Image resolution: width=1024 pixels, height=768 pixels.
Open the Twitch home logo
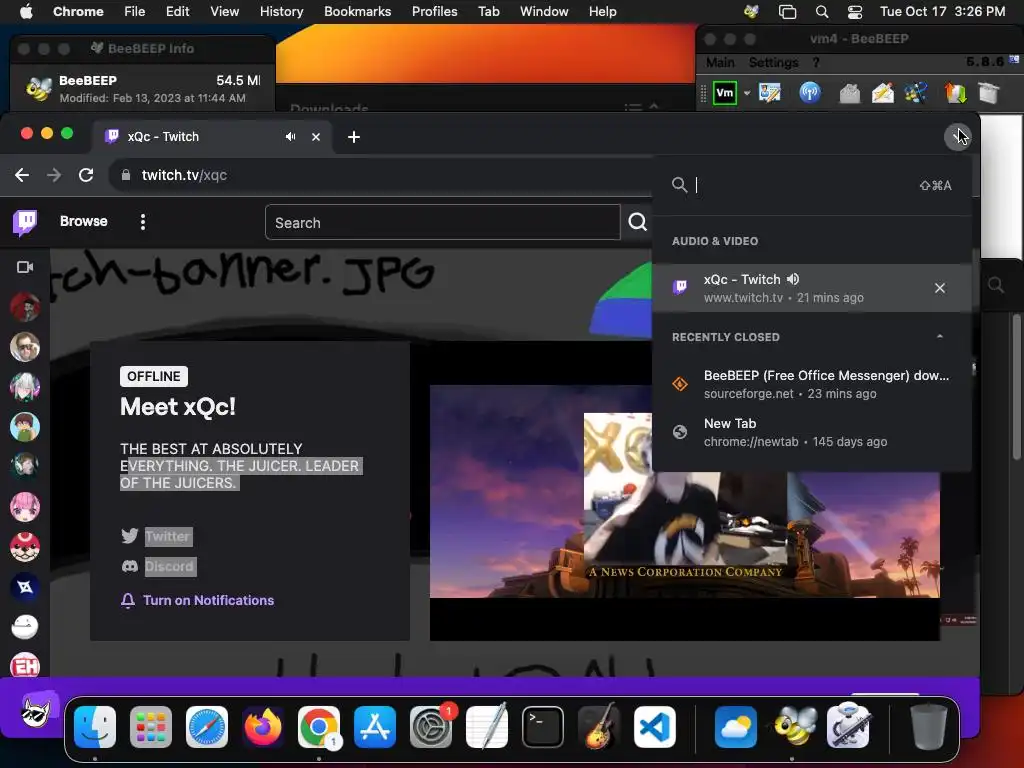(25, 222)
